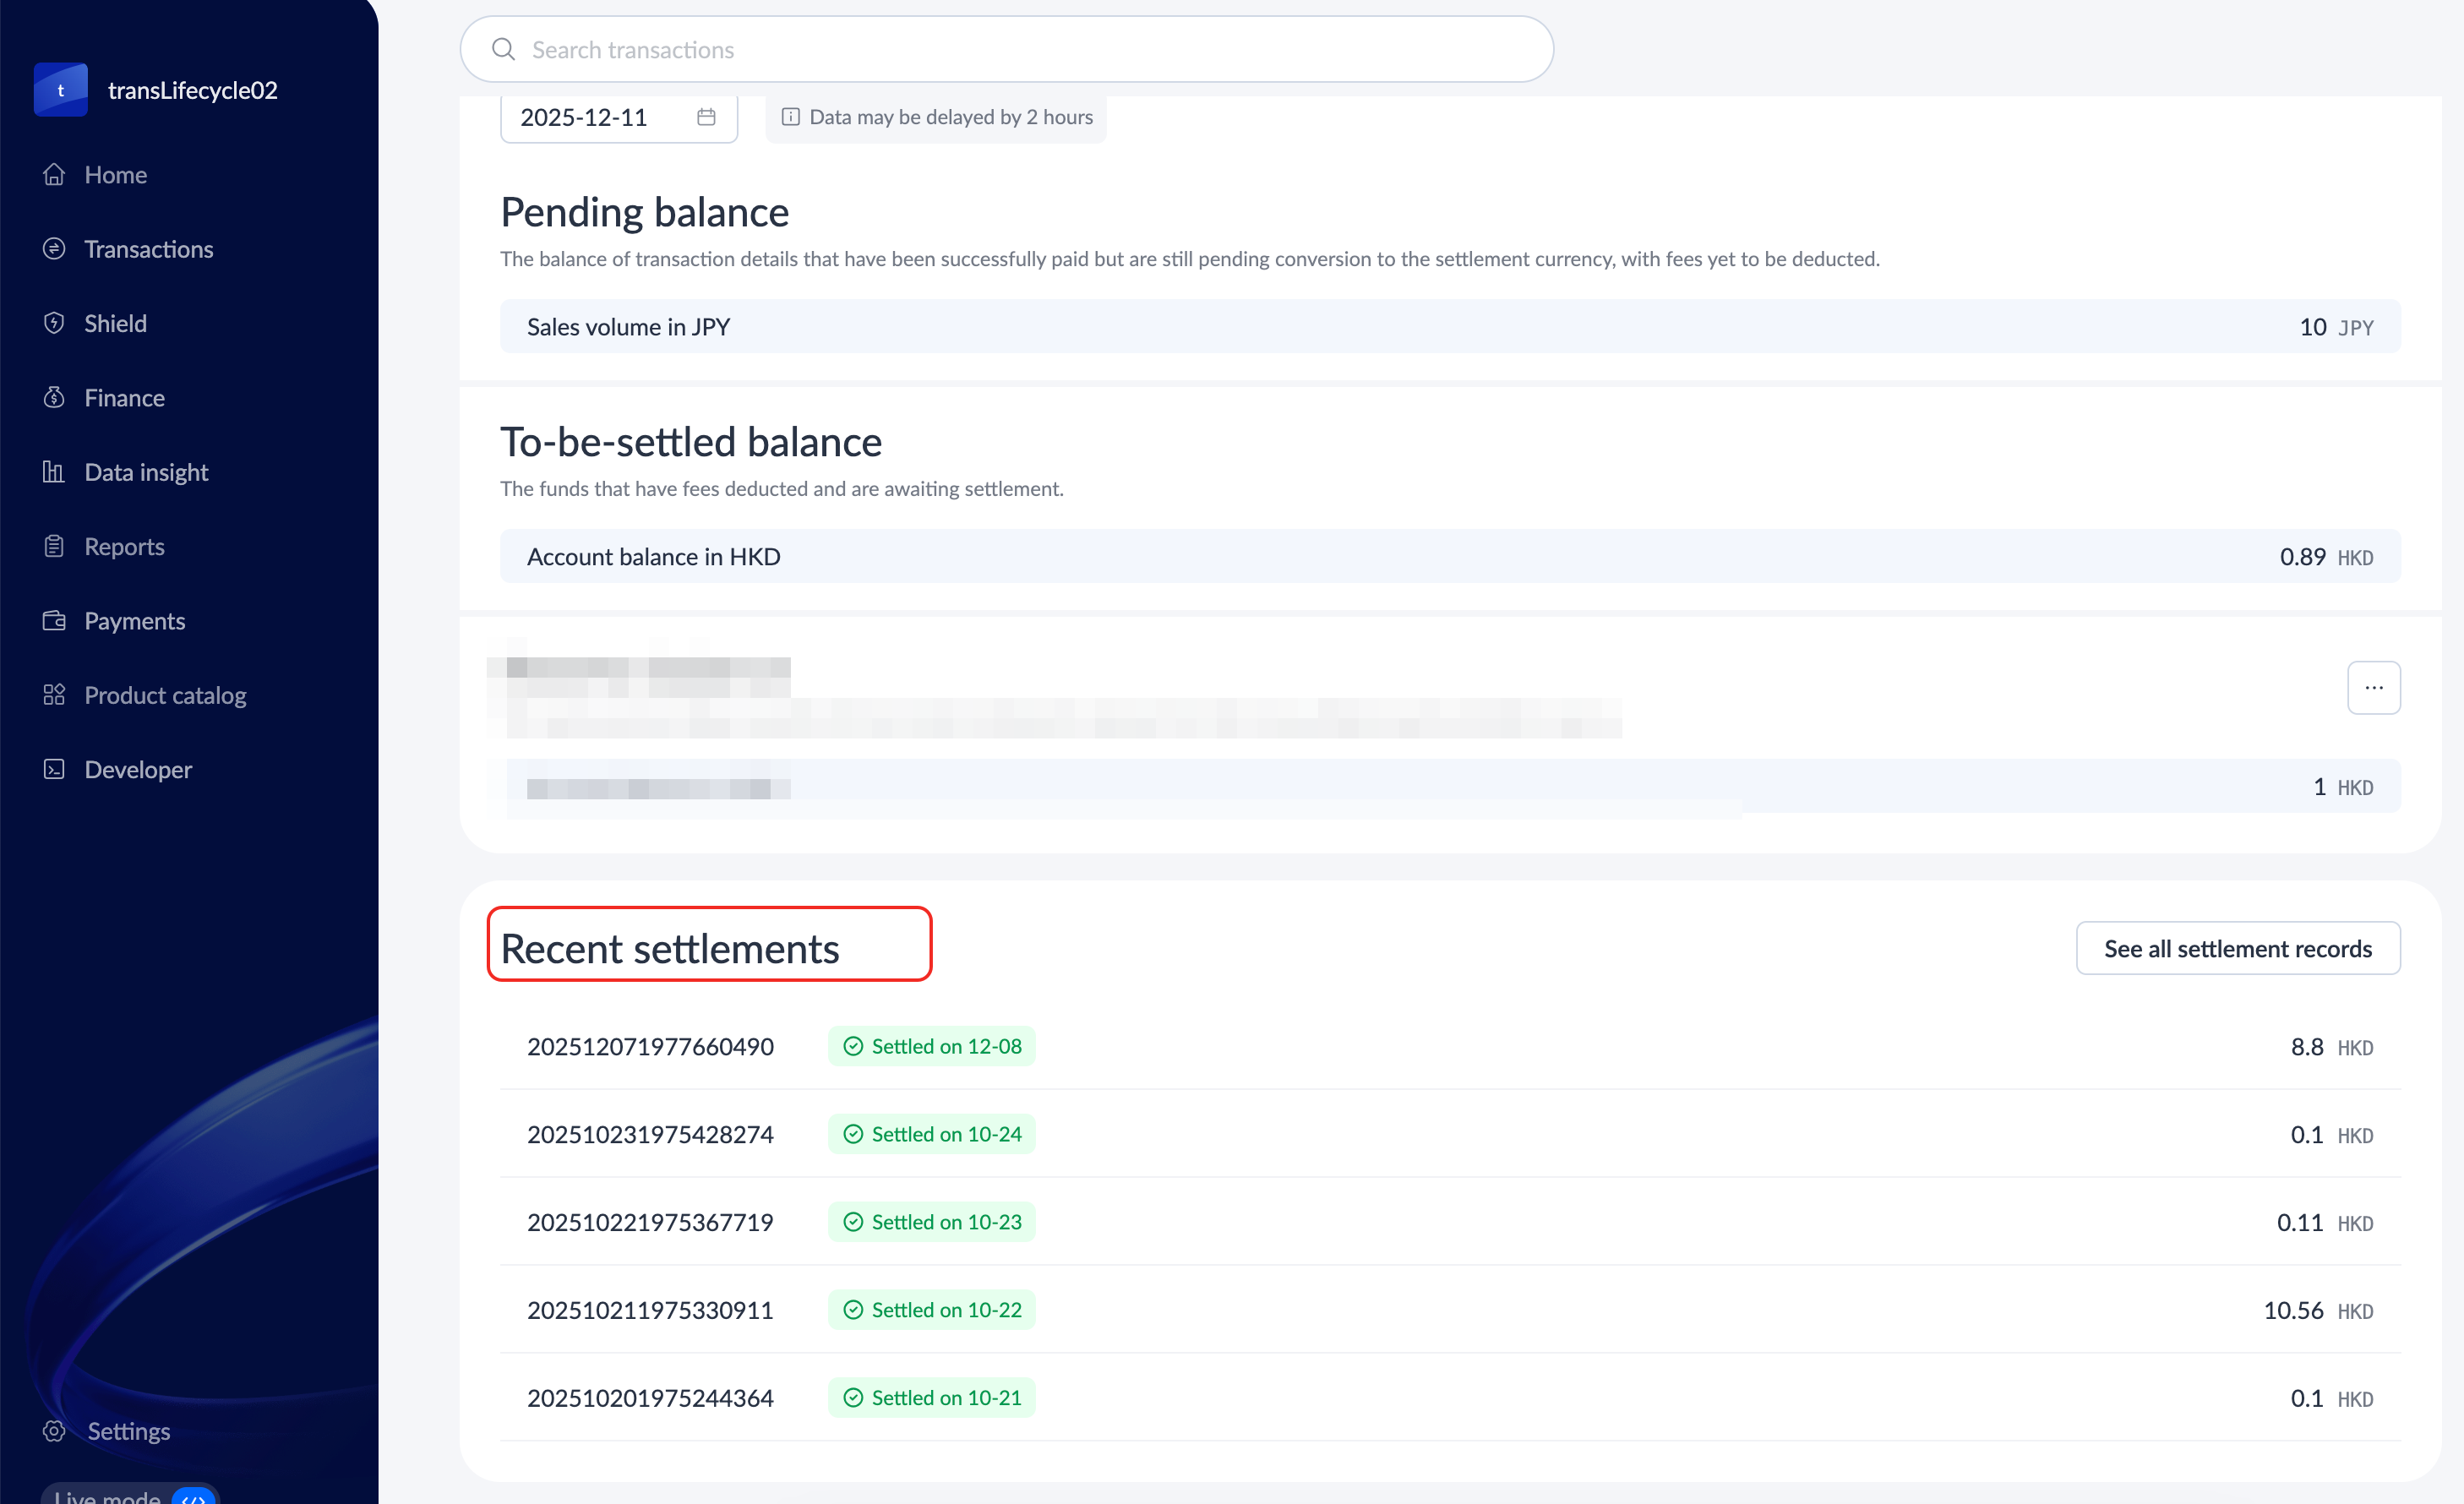
Task: Click the Product catalog grid icon
Action: point(54,695)
